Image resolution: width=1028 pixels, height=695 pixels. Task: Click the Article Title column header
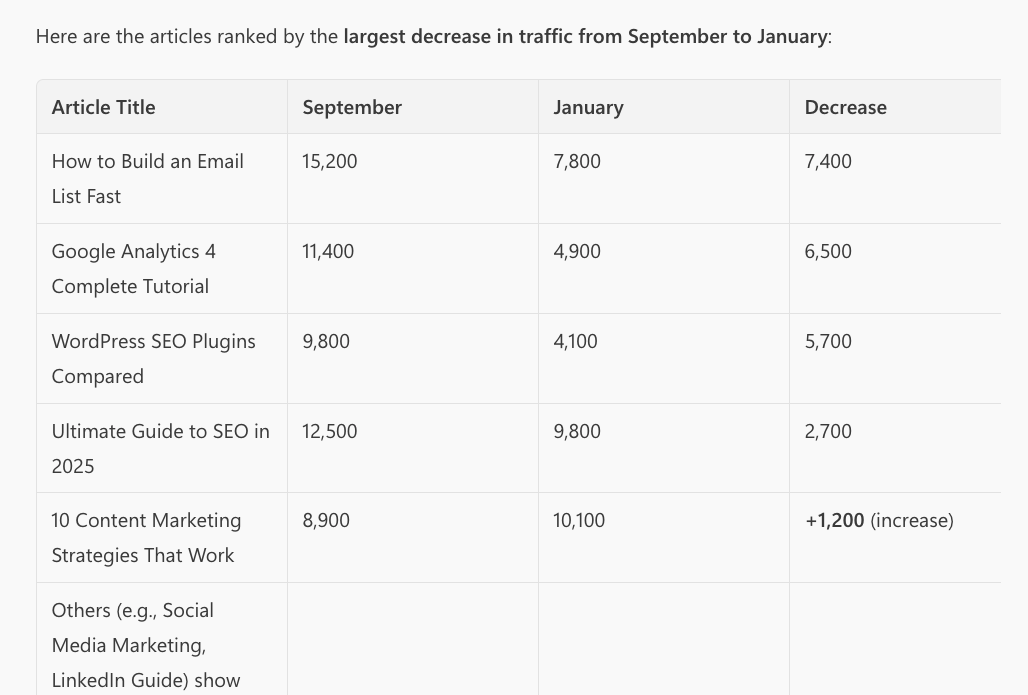(104, 108)
